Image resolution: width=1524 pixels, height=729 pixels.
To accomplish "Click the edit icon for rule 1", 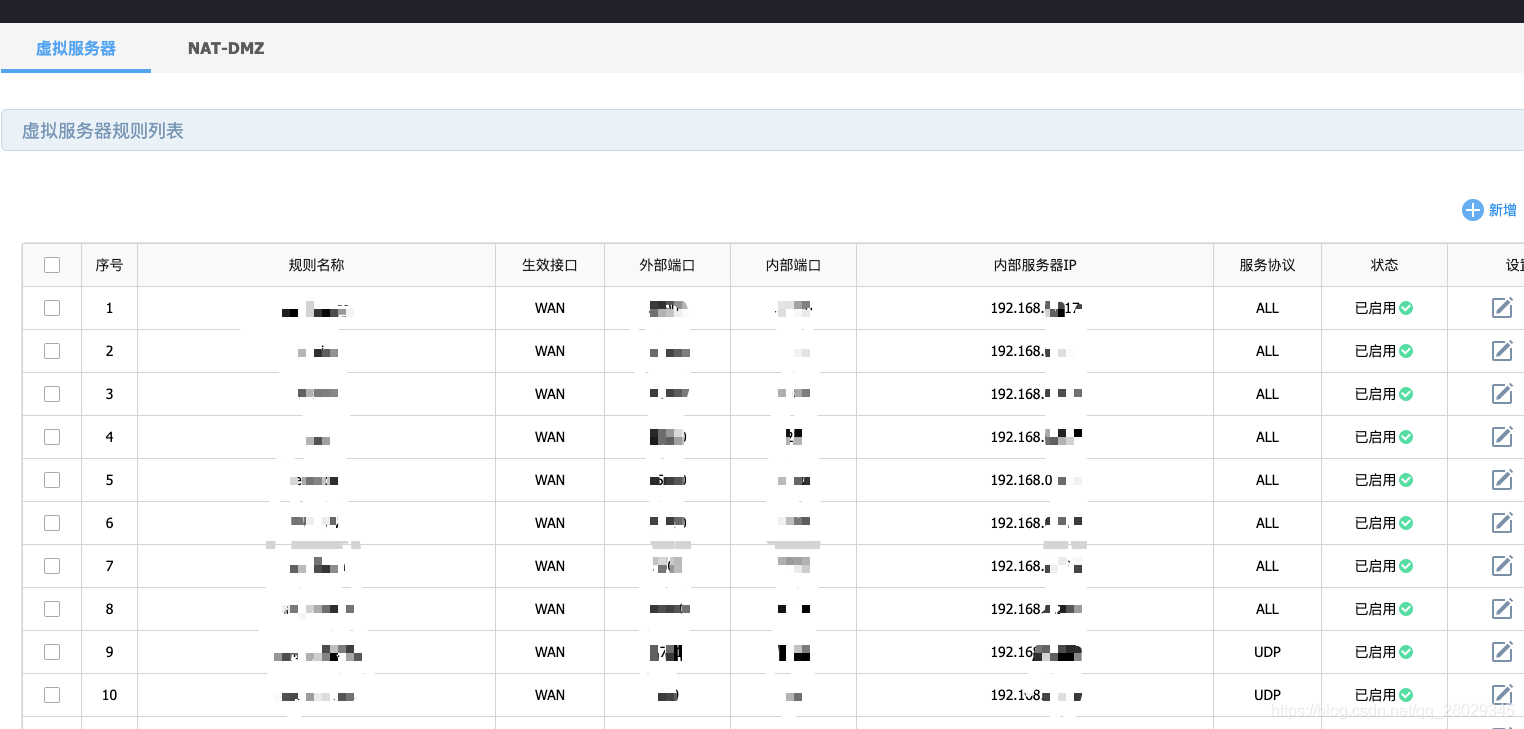I will (1501, 308).
